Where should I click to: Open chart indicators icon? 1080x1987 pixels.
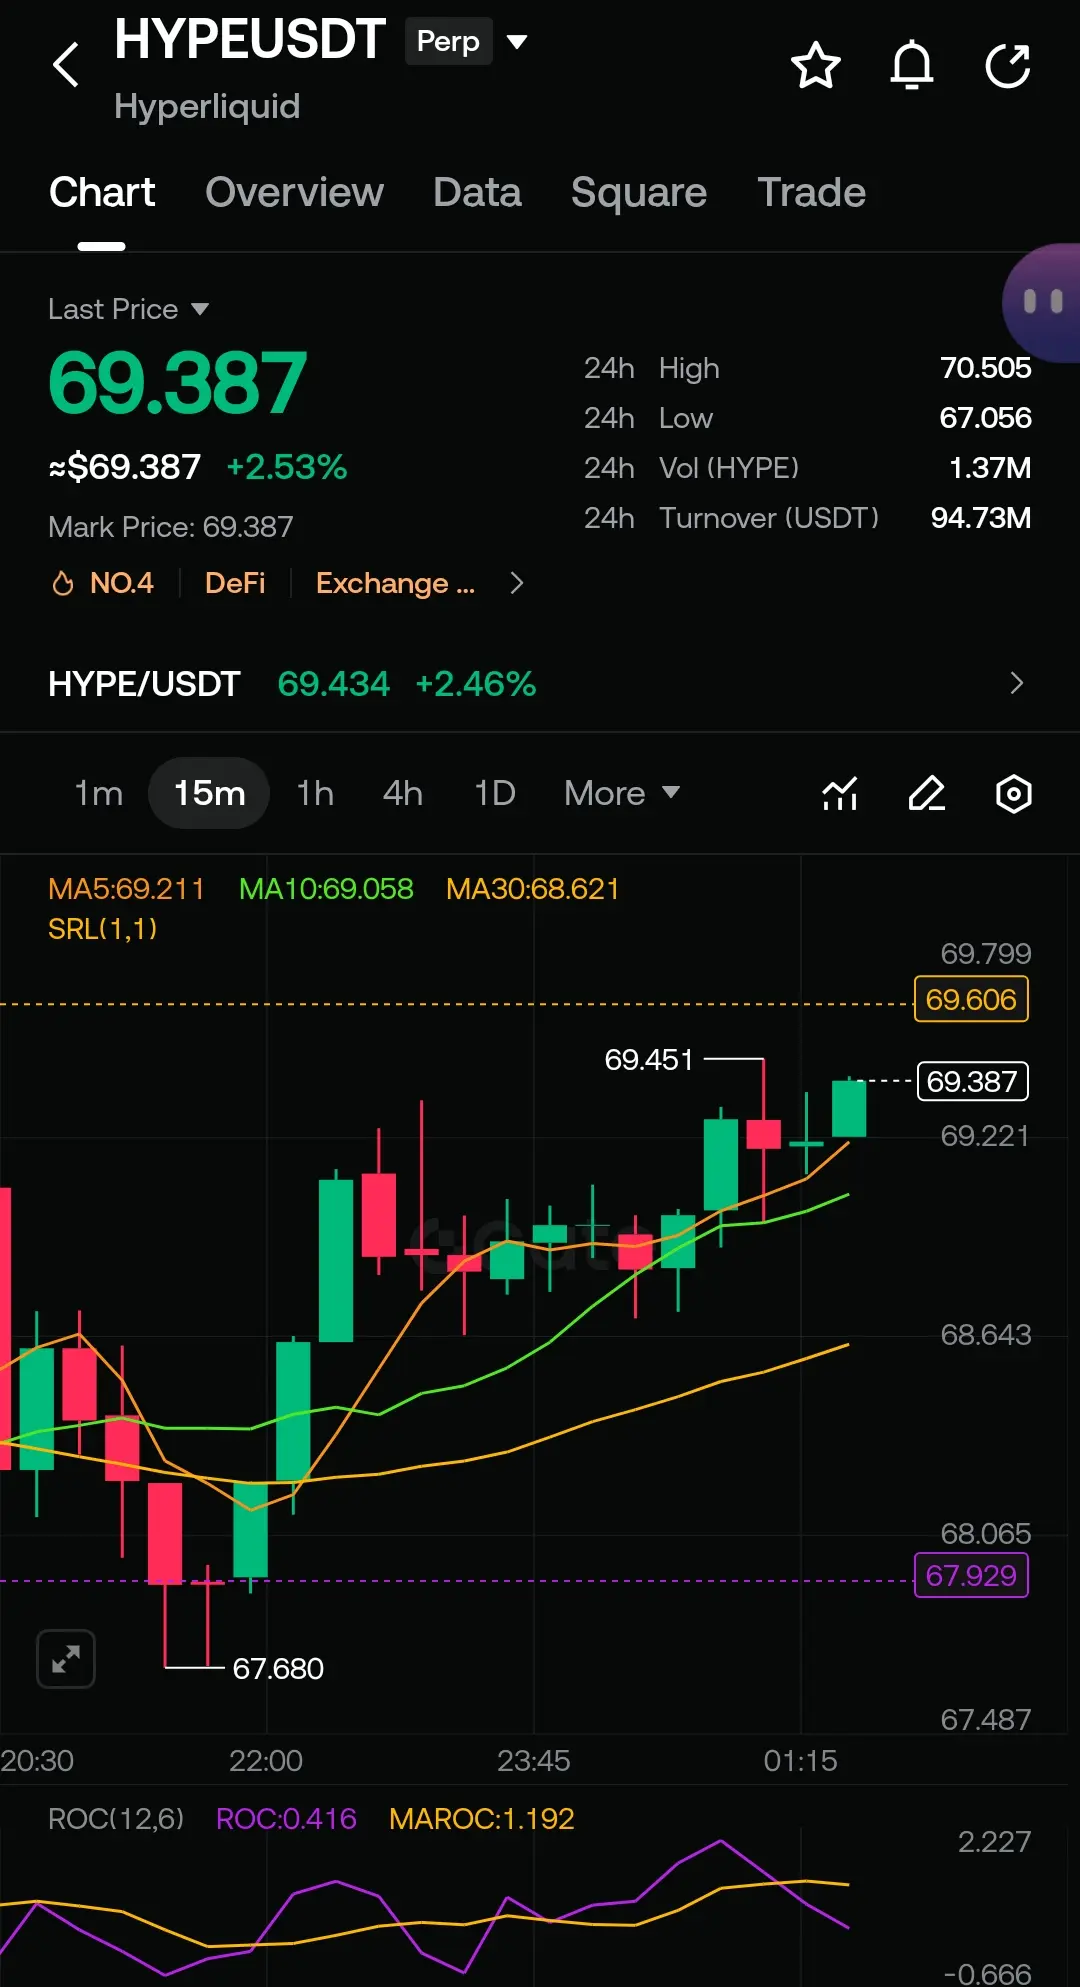[x=840, y=794]
